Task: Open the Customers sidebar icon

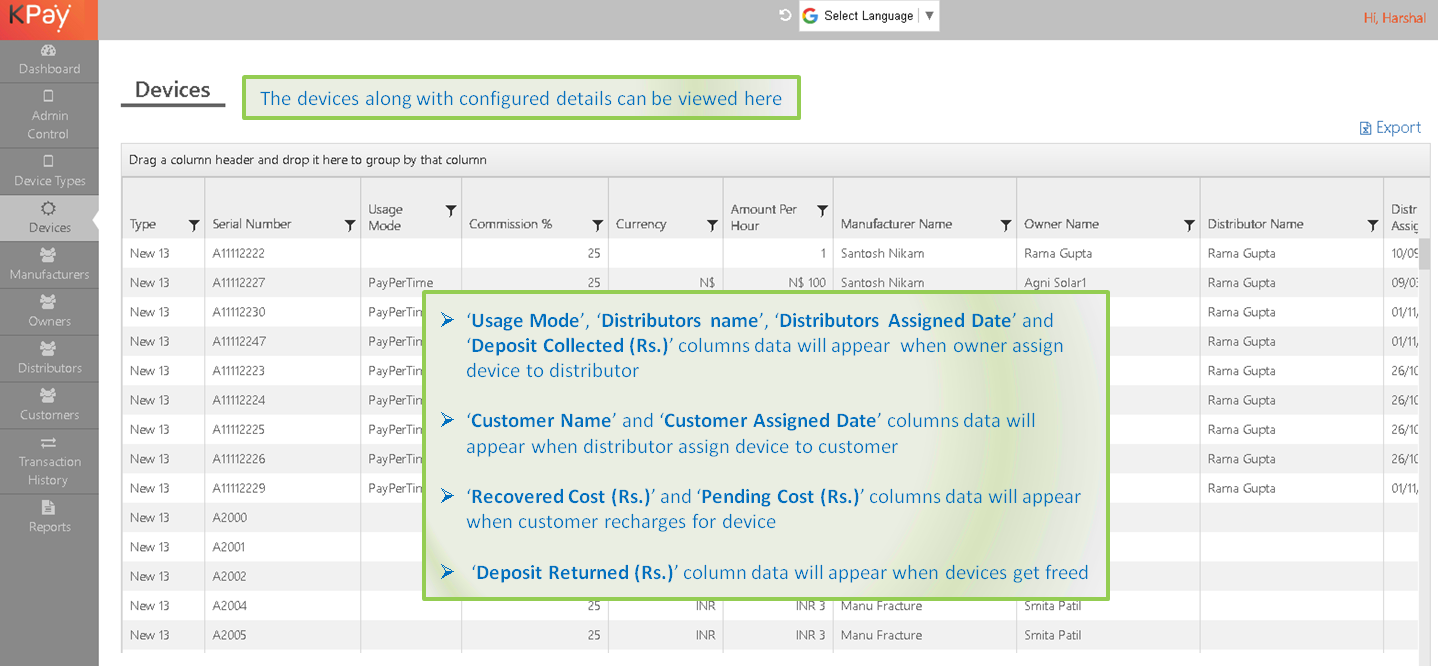Action: point(48,396)
